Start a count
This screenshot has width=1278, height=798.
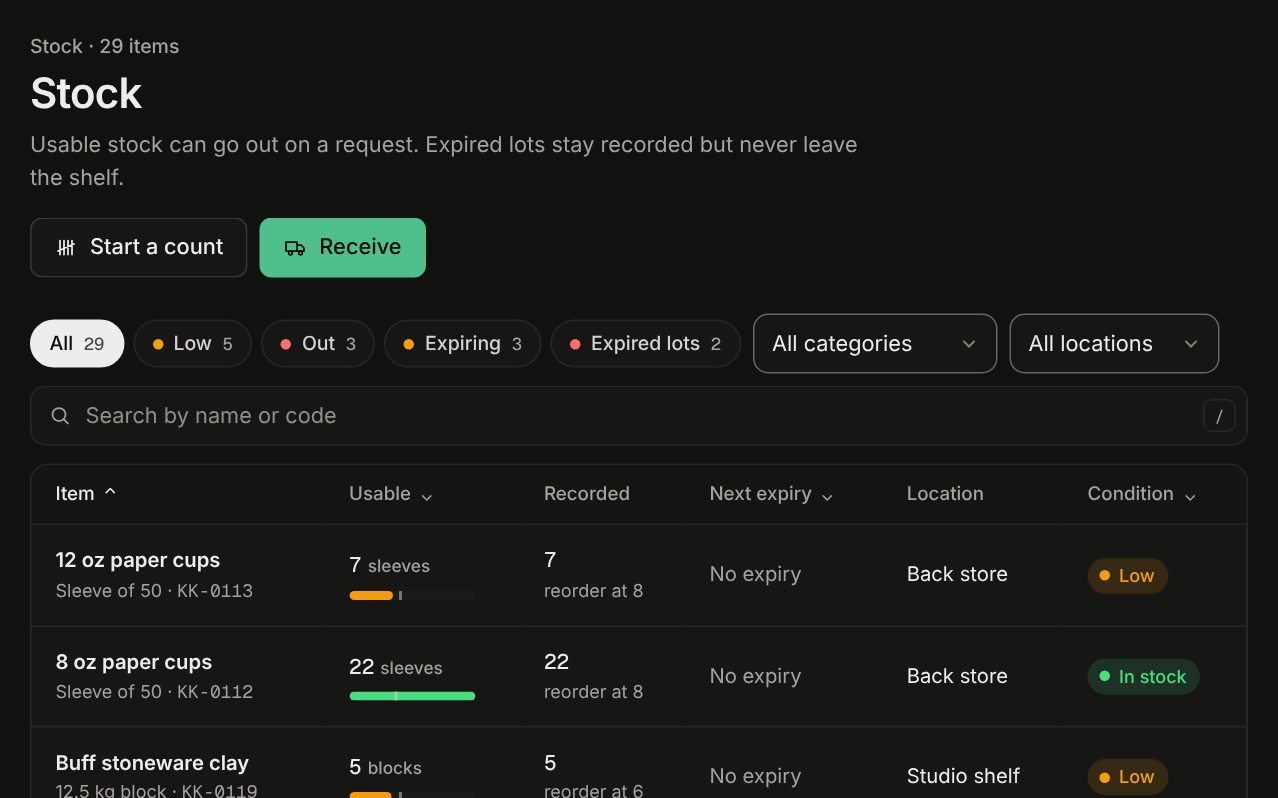[x=138, y=248]
